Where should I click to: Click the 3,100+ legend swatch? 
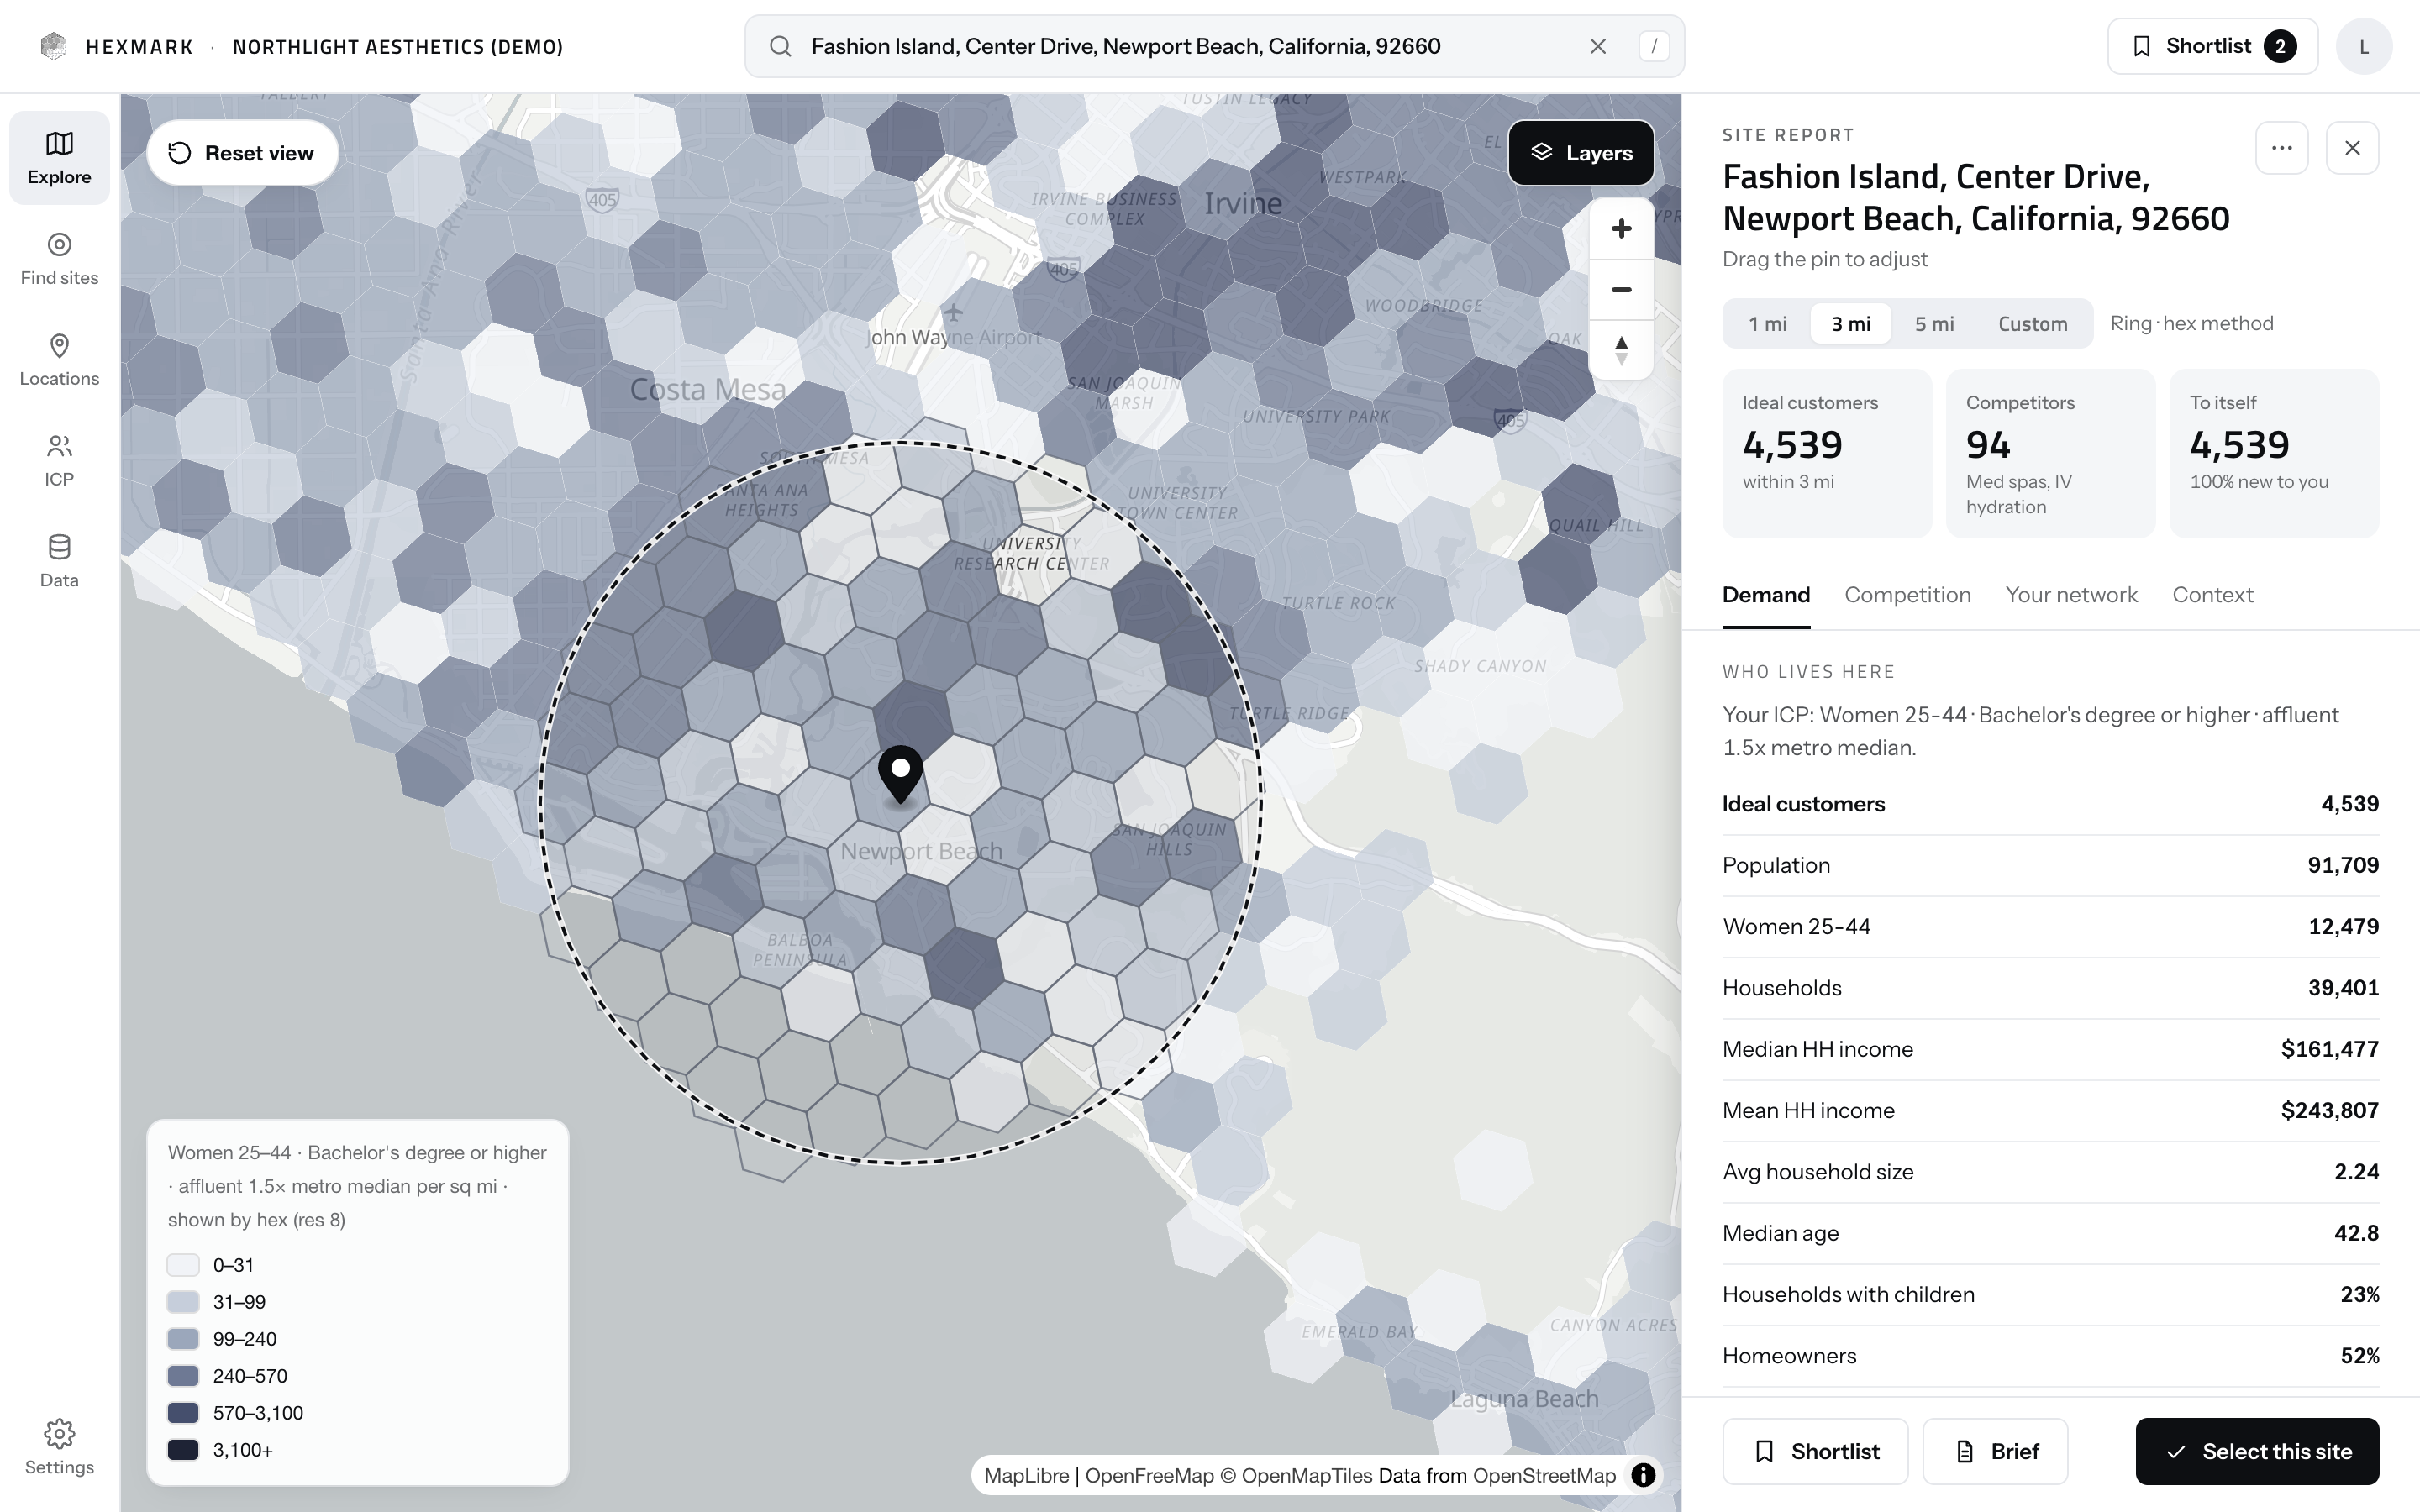tap(183, 1450)
